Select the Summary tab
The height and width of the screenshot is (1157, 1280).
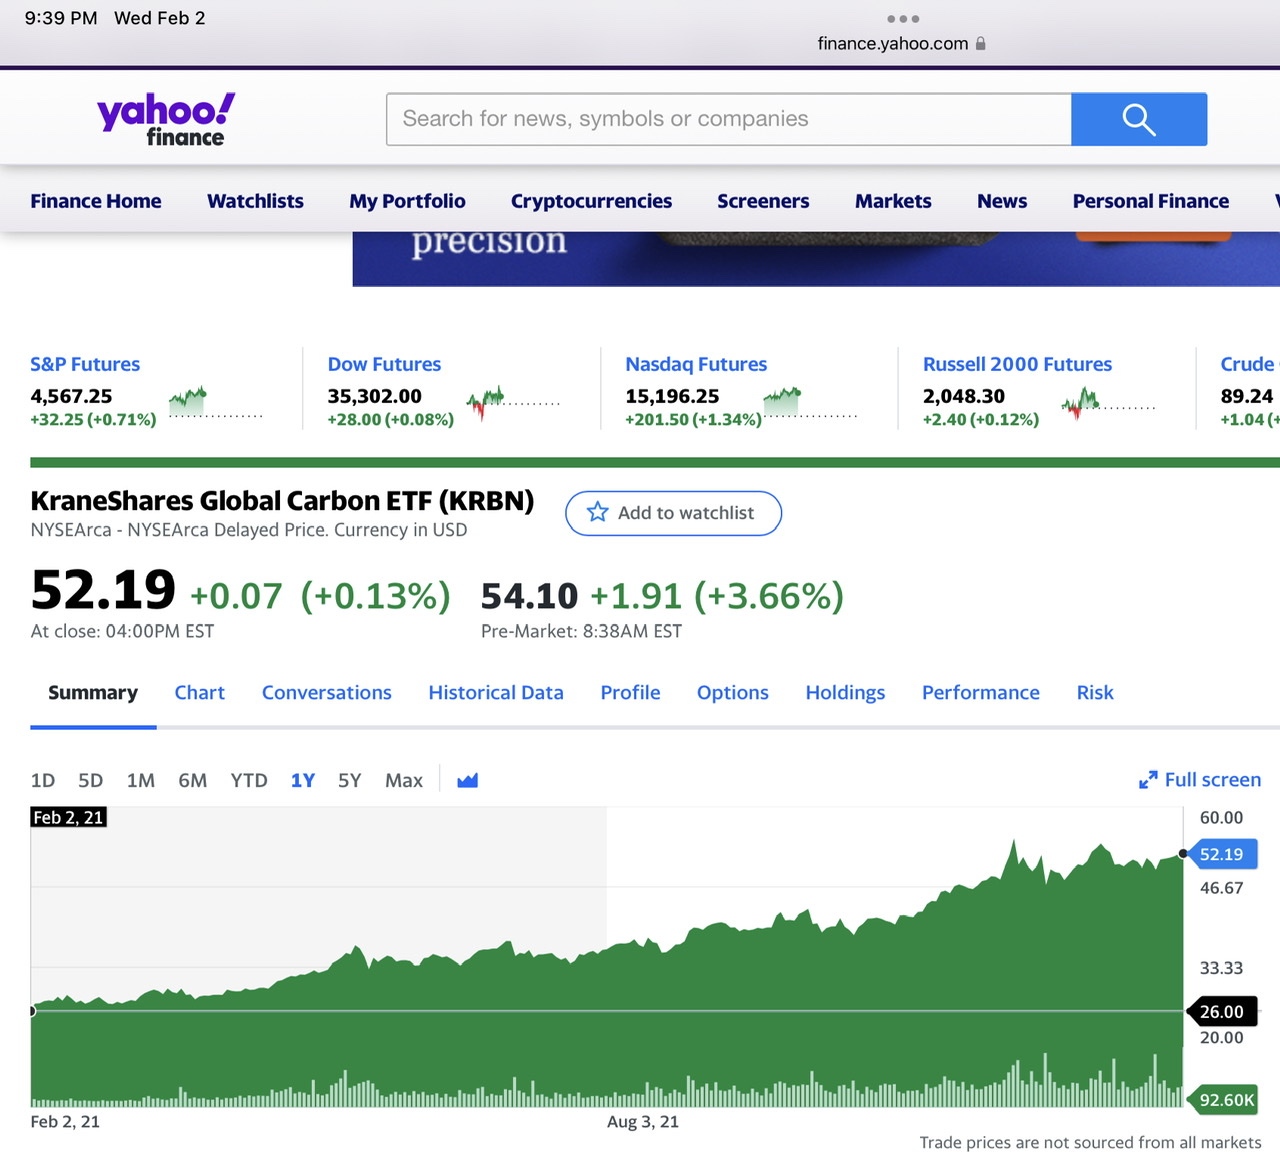pyautogui.click(x=93, y=693)
